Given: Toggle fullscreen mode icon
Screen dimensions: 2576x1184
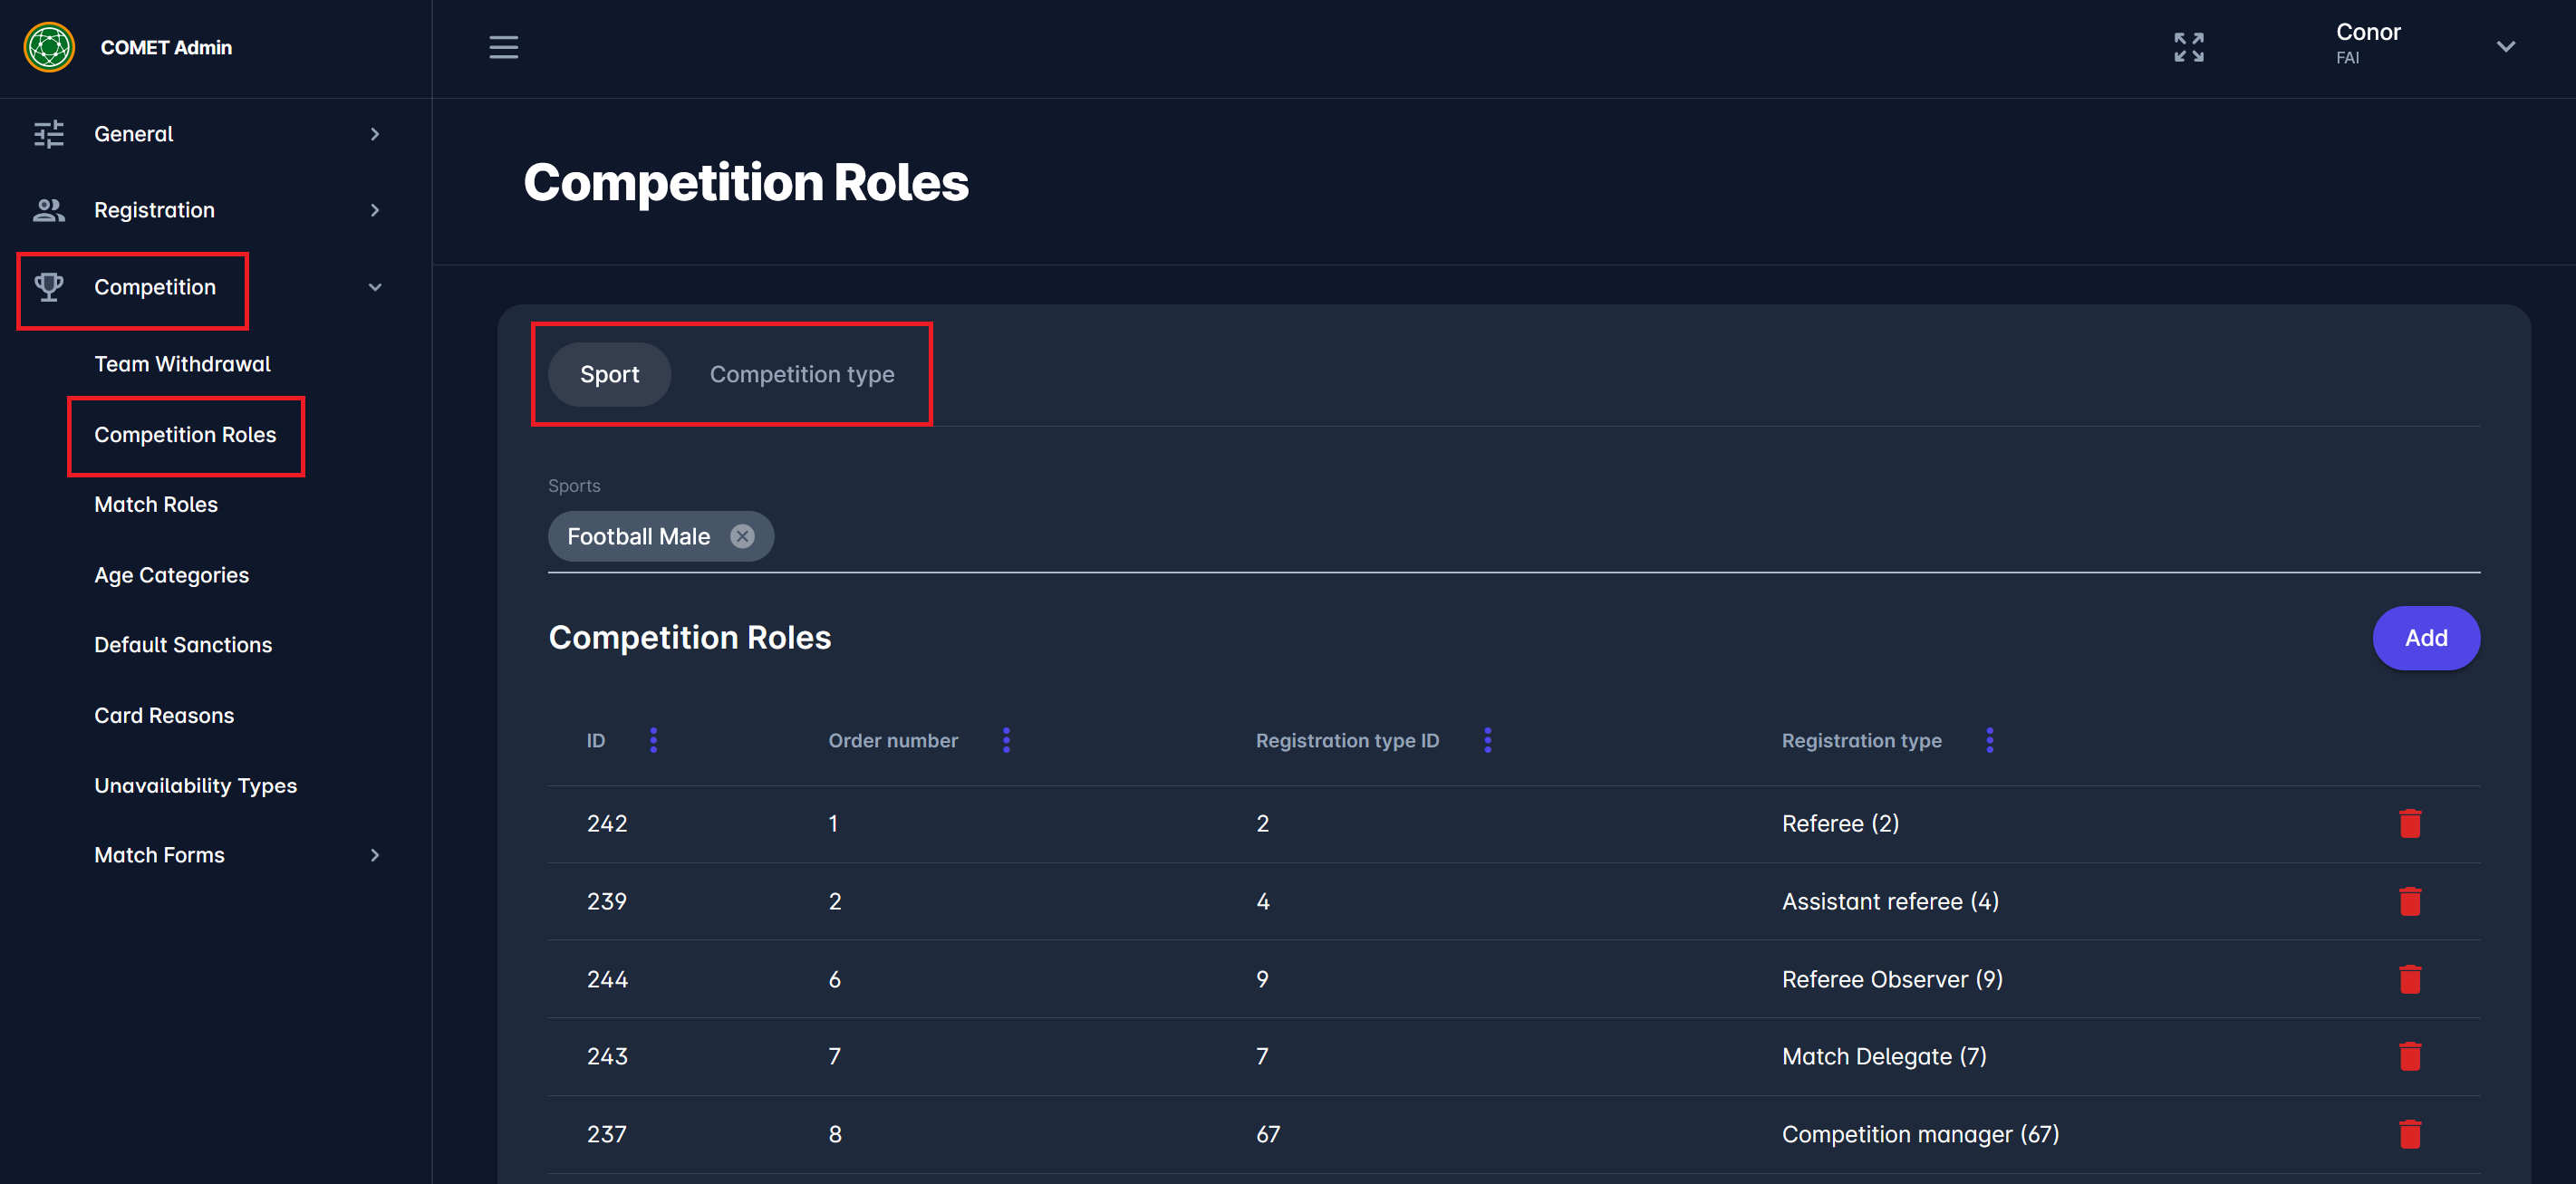Looking at the screenshot, I should 2188,47.
